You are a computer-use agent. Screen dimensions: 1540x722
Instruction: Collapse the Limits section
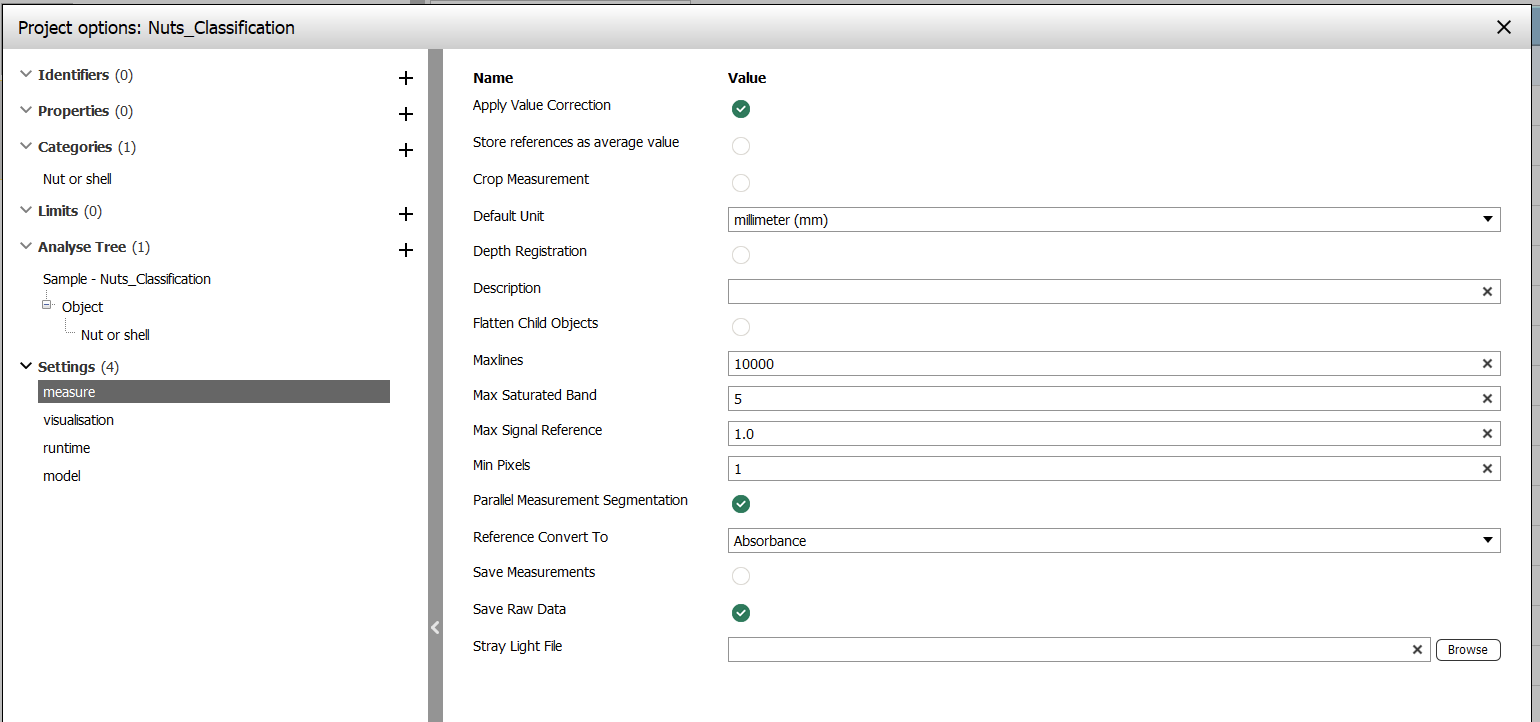click(26, 211)
